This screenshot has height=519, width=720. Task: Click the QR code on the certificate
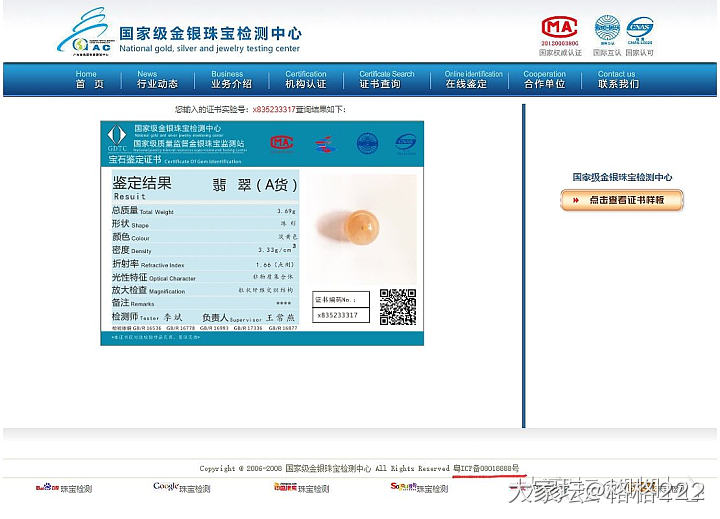point(397,307)
